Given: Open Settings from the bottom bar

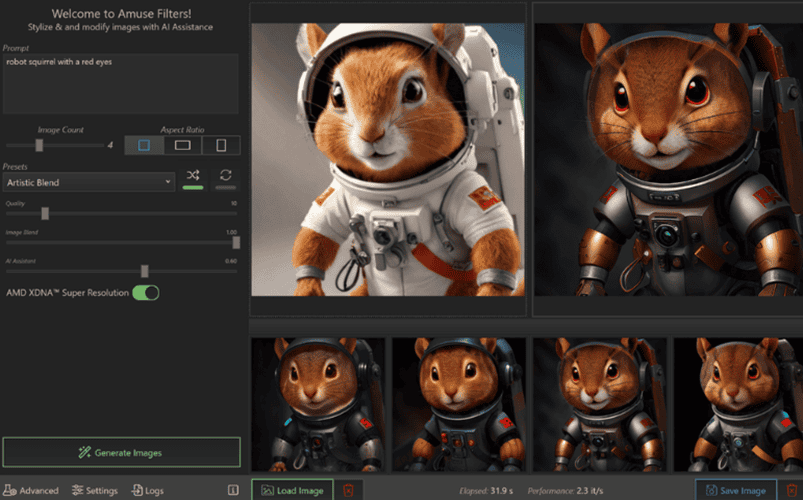Looking at the screenshot, I should pos(95,490).
